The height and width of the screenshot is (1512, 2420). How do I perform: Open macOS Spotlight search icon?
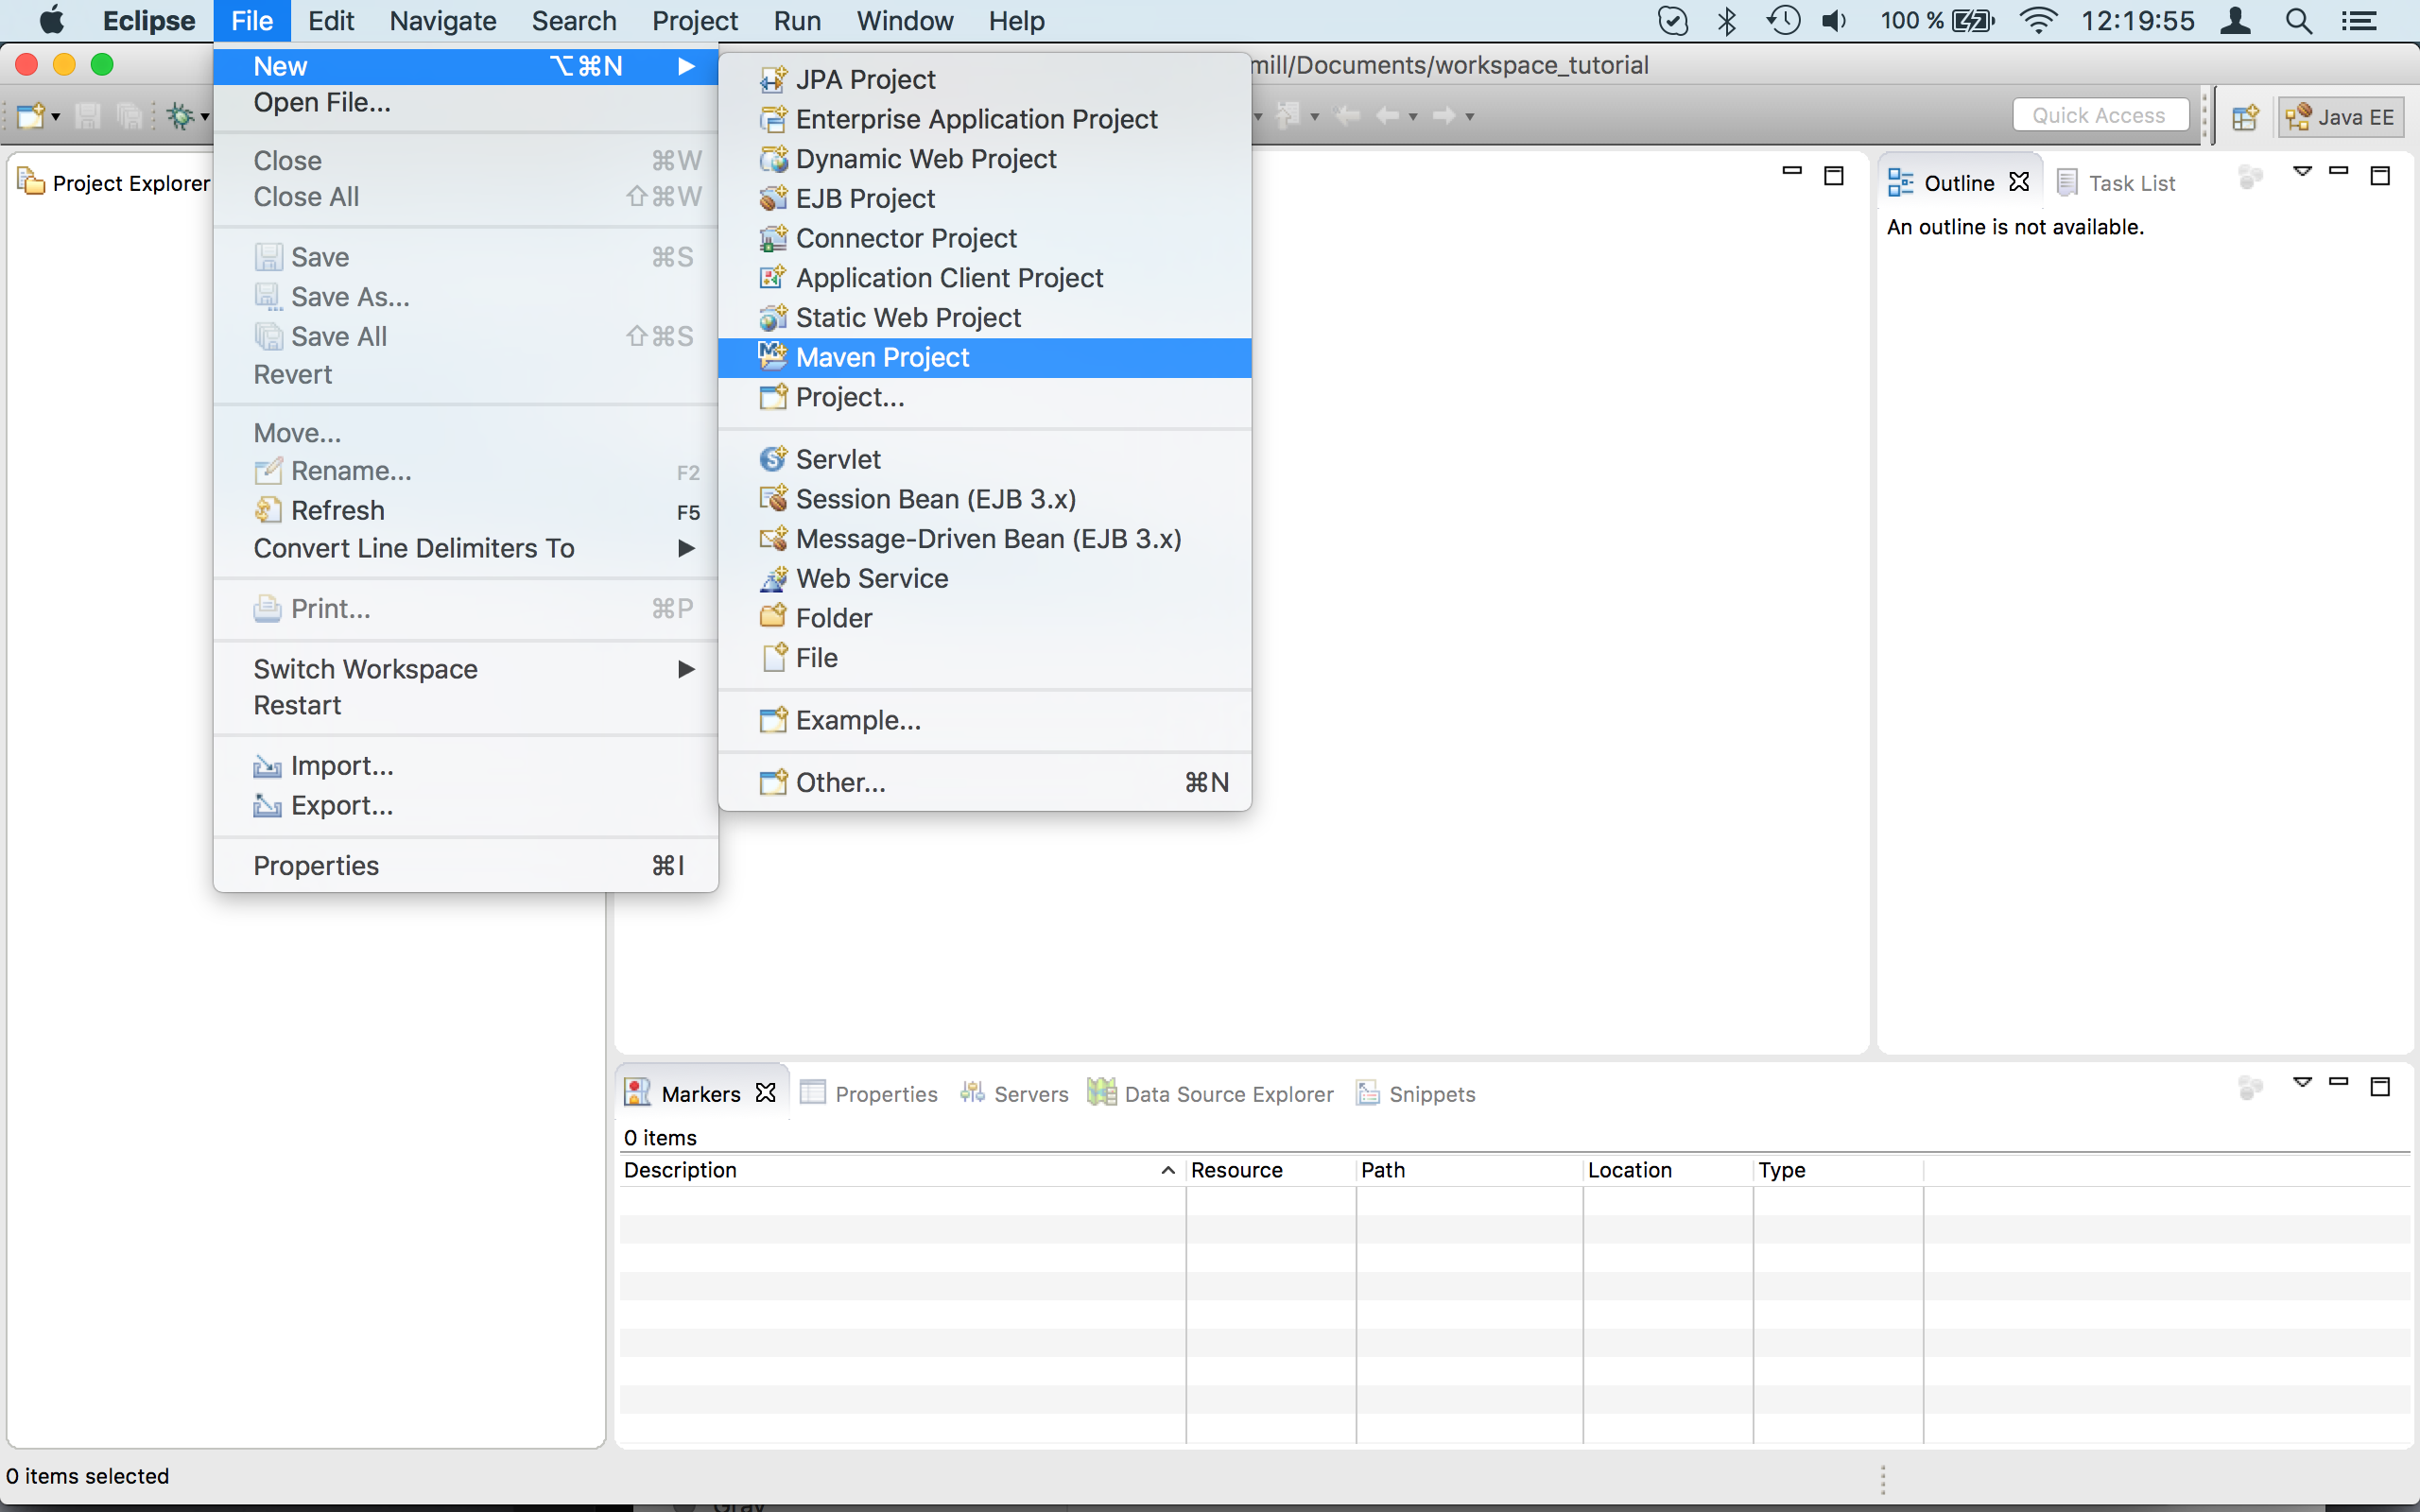[x=2298, y=21]
